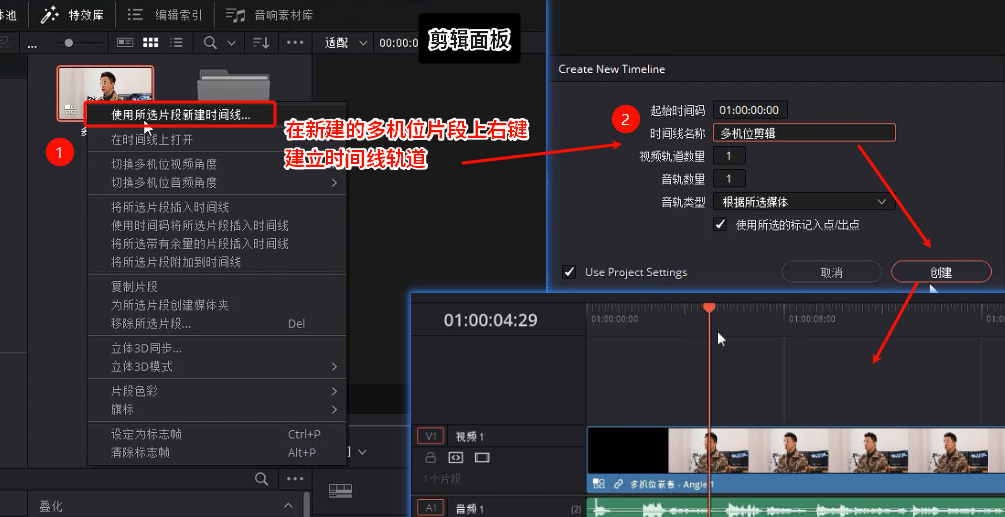Click the 音轨数量 number field
The height and width of the screenshot is (517, 1005).
729,179
